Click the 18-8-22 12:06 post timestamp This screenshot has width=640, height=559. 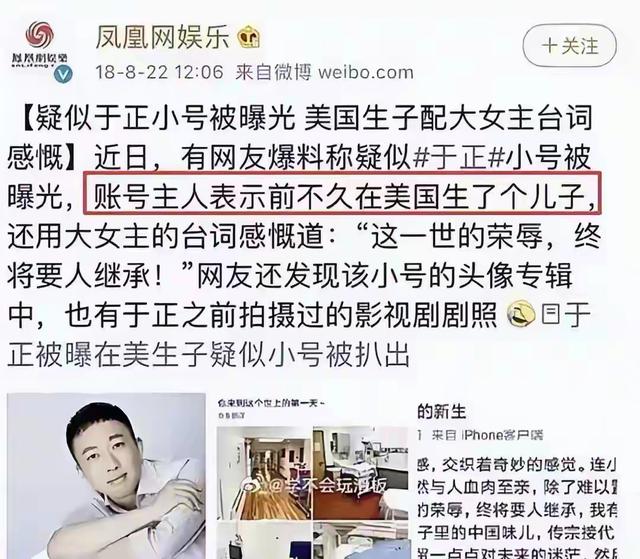(160, 73)
